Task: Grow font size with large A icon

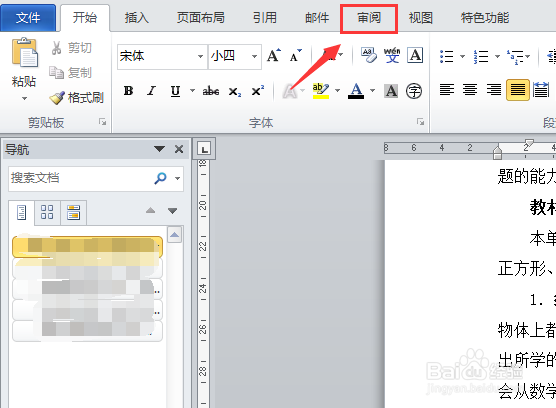Action: pyautogui.click(x=273, y=55)
